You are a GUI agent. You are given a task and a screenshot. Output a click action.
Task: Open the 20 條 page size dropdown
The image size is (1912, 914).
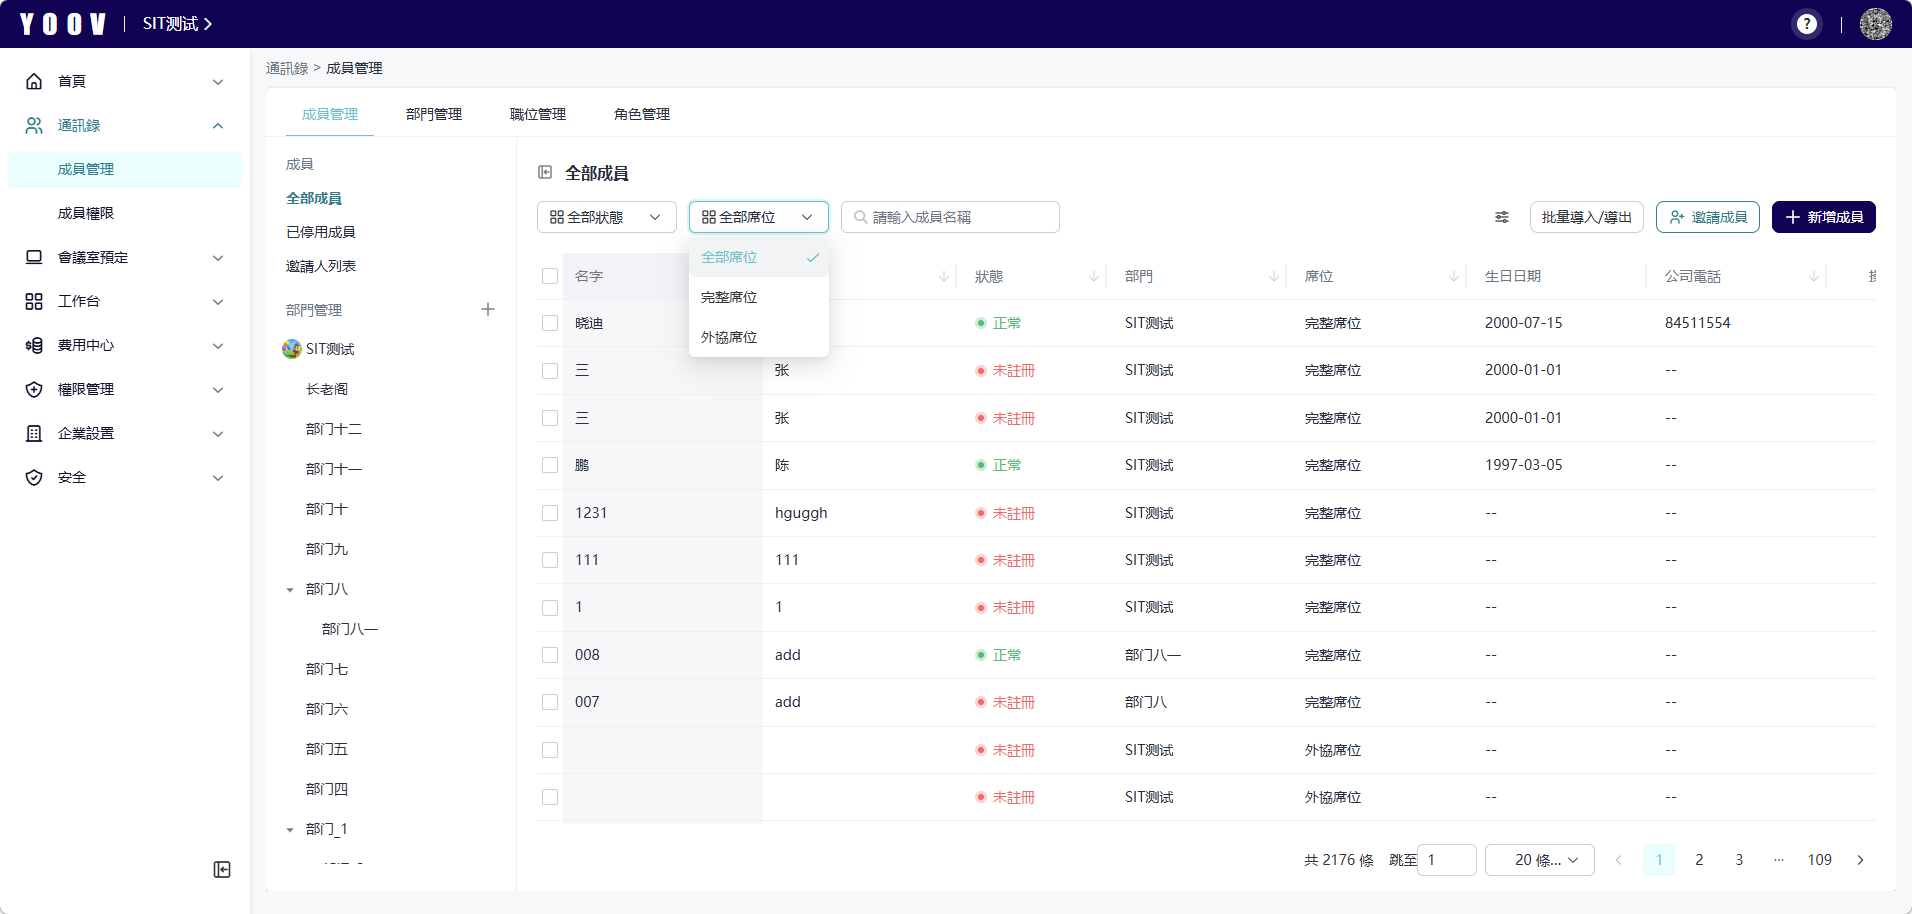click(1540, 860)
